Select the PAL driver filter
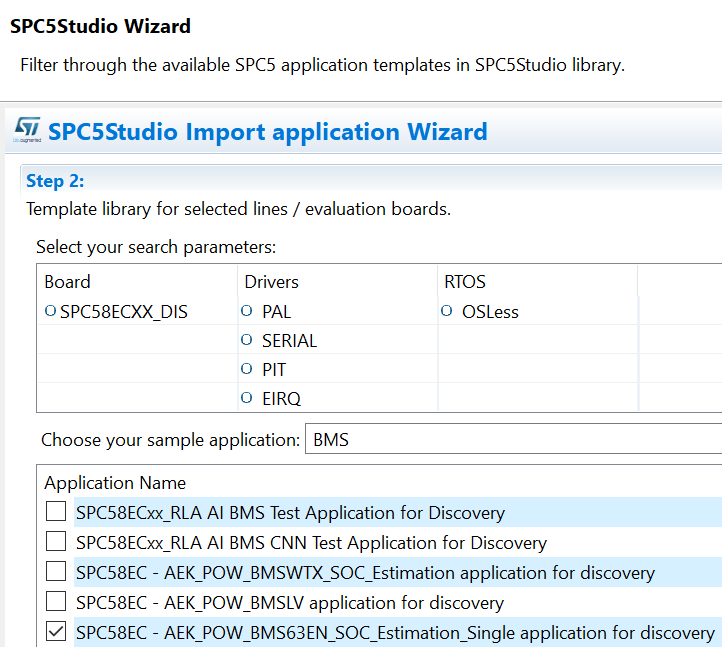 coord(247,312)
